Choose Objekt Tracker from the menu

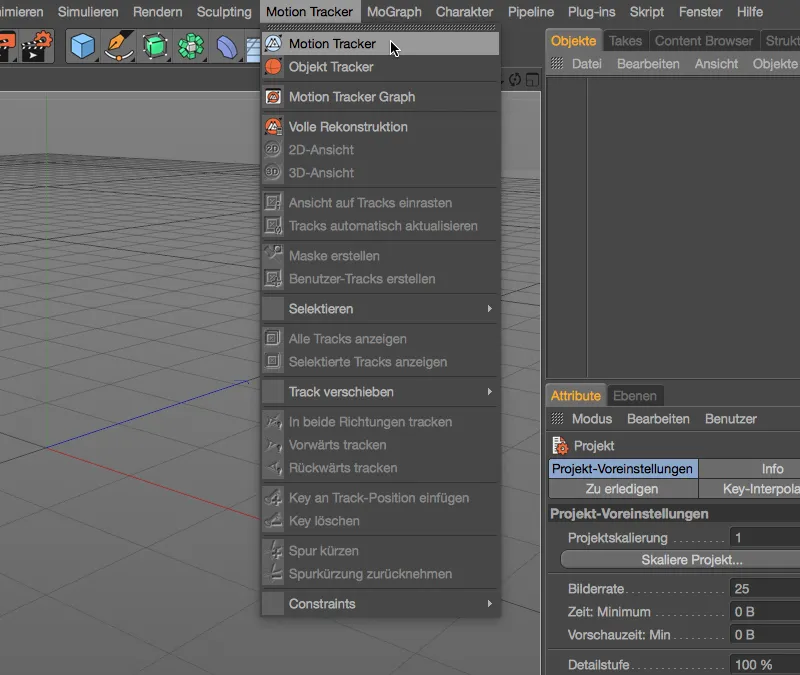(380, 67)
